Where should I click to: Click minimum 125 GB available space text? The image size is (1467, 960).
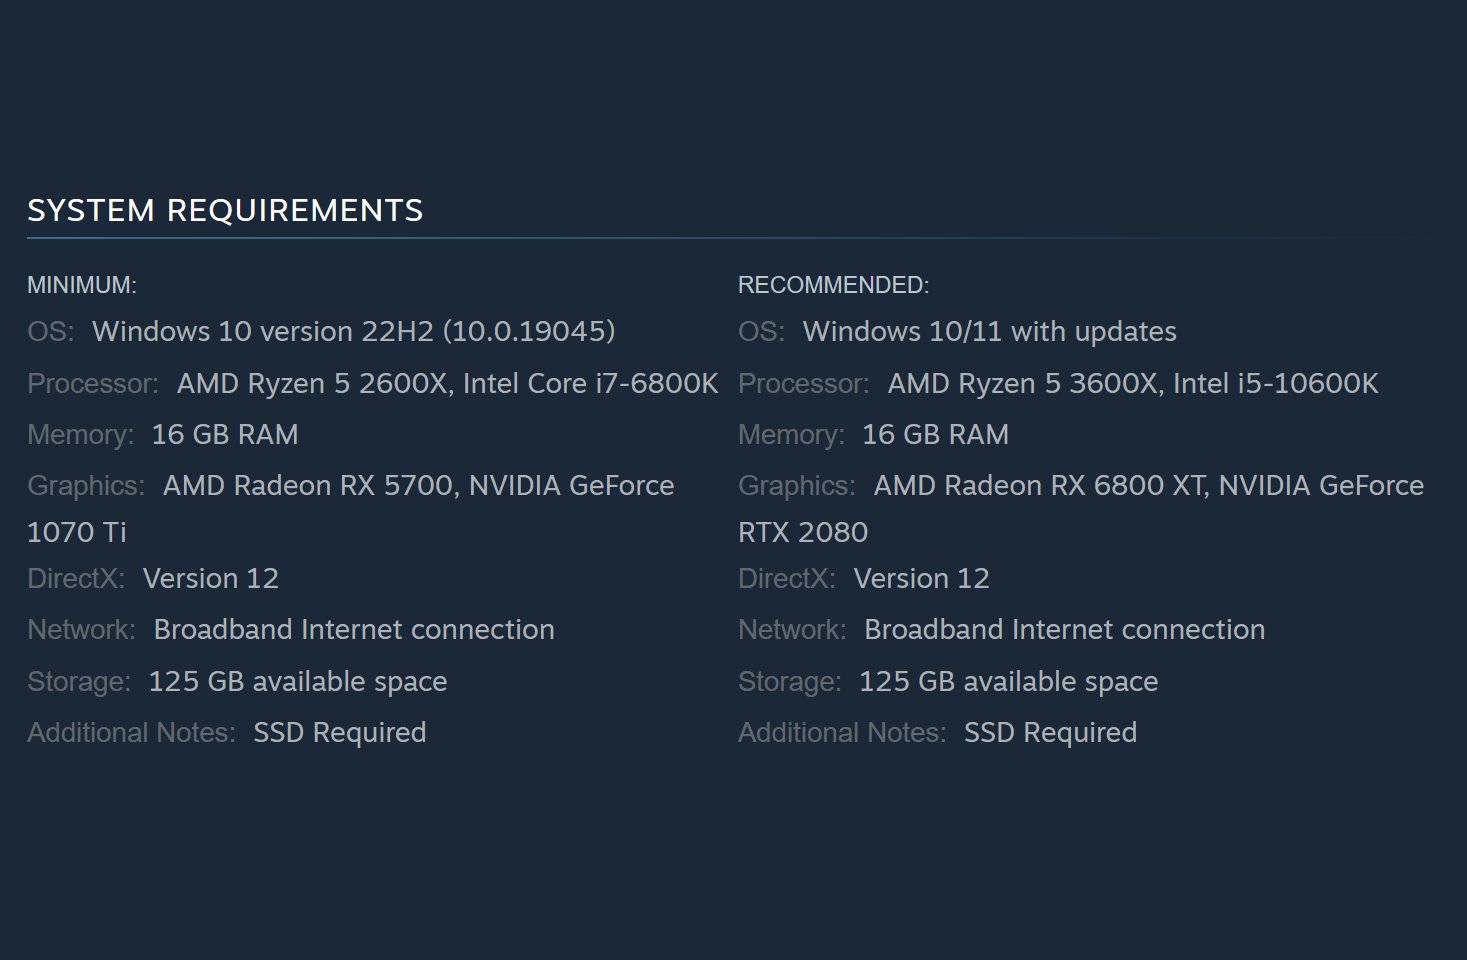[298, 682]
